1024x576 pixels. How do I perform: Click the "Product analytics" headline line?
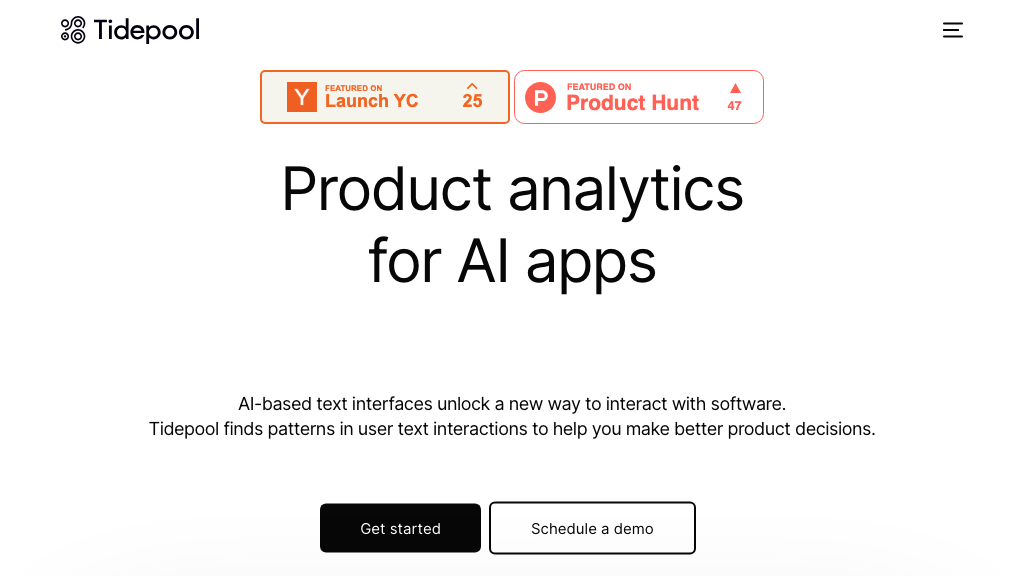click(512, 189)
